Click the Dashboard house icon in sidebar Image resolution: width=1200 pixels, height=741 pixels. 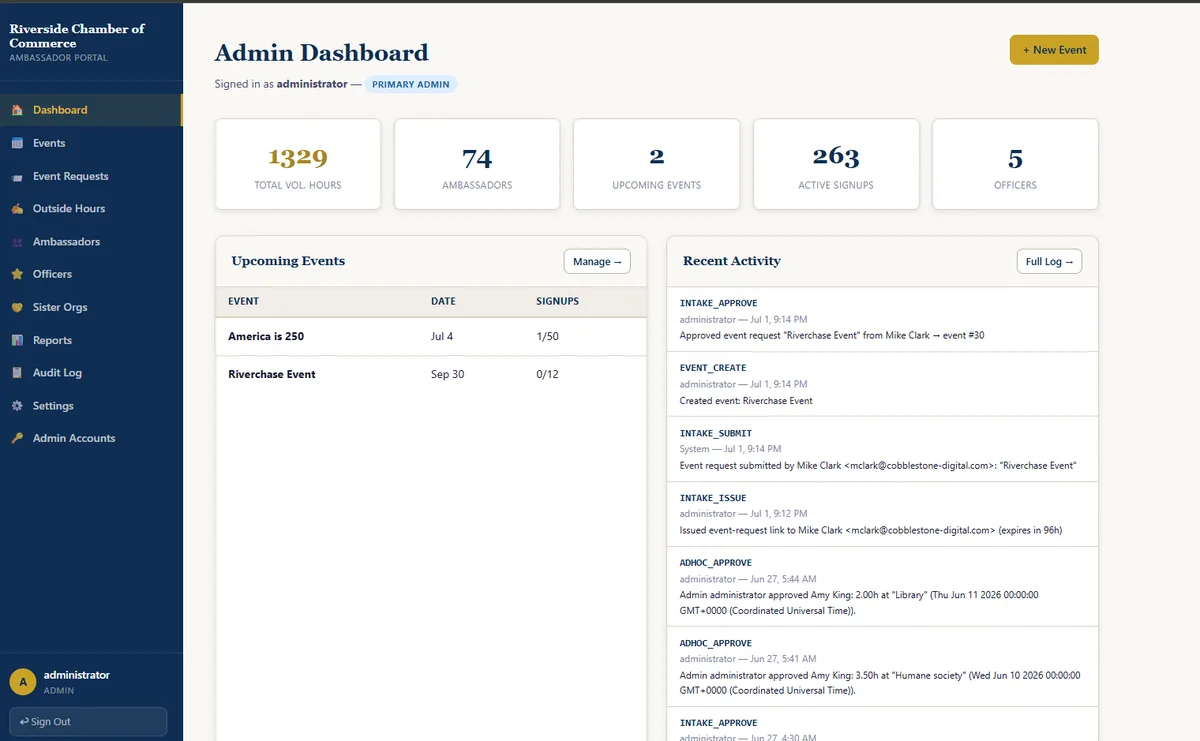[17, 110]
